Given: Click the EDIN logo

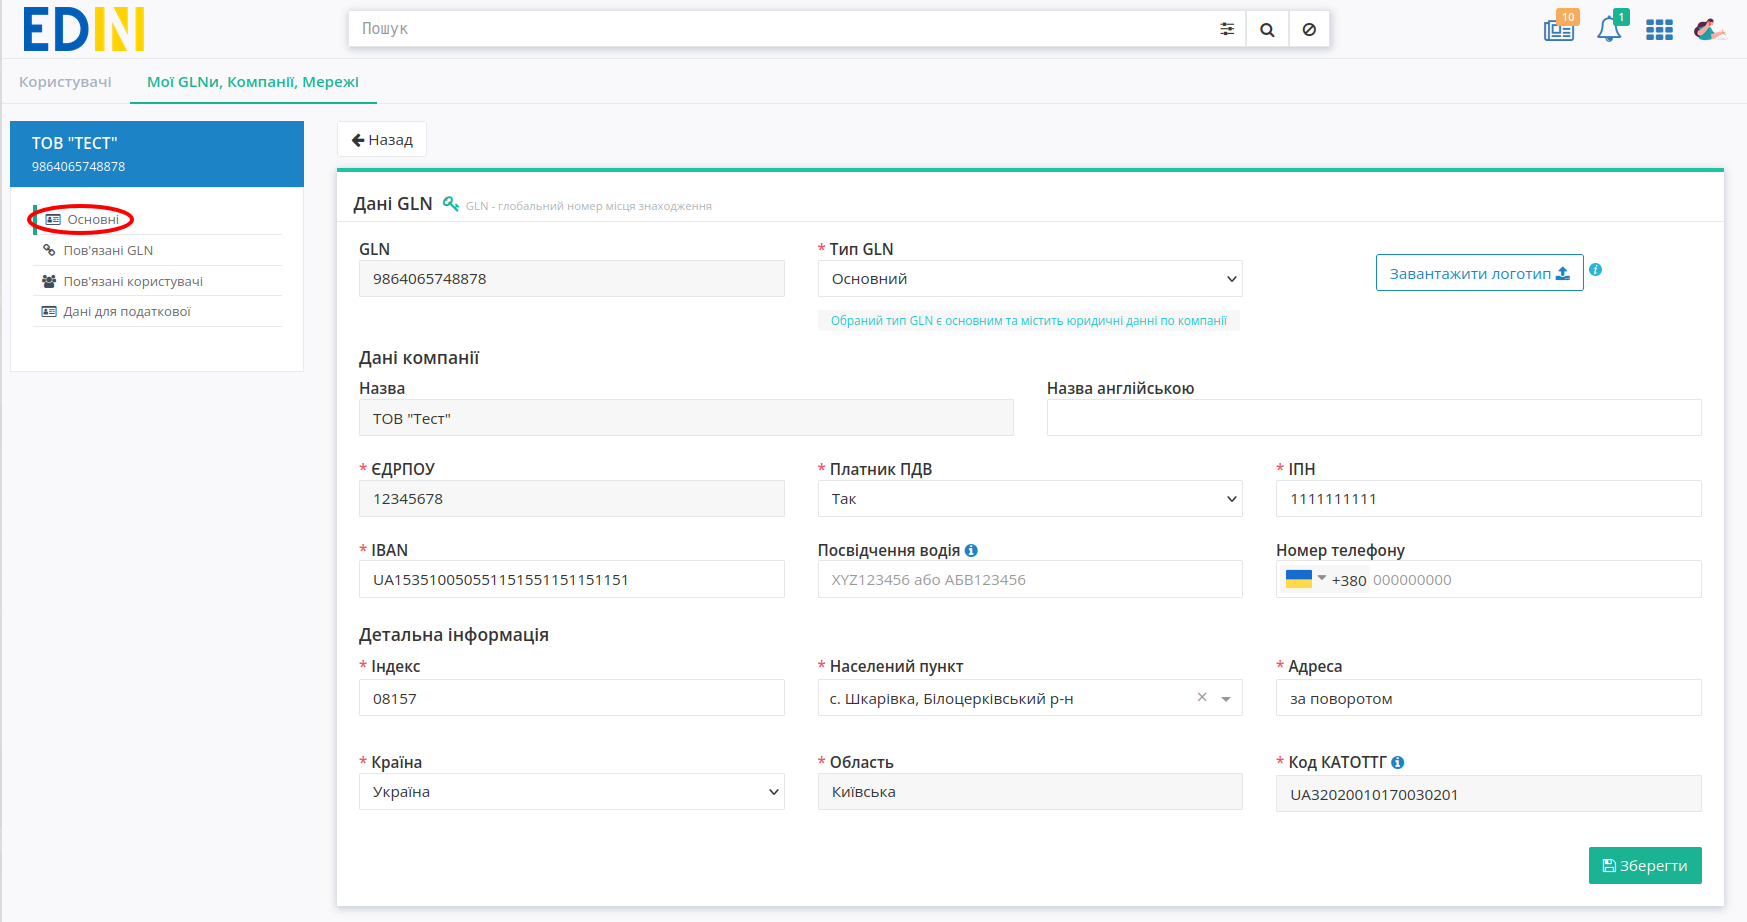Looking at the screenshot, I should [x=84, y=29].
